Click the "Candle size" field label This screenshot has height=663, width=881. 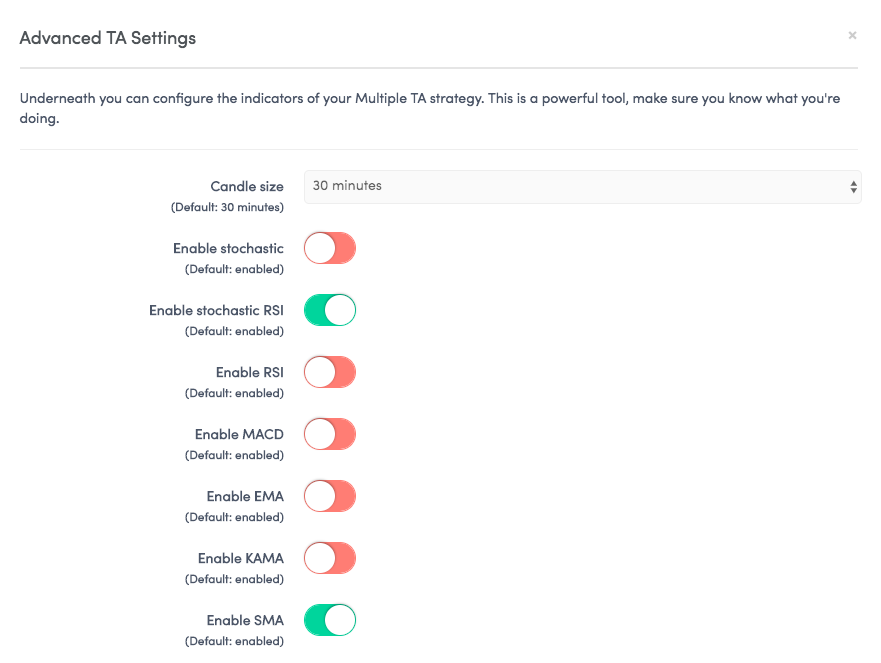247,187
